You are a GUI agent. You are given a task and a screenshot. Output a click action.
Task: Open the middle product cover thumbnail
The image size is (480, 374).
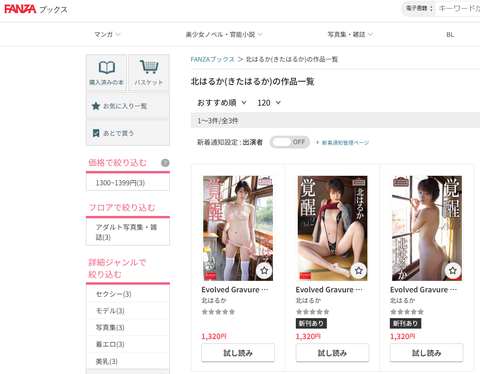coord(332,228)
